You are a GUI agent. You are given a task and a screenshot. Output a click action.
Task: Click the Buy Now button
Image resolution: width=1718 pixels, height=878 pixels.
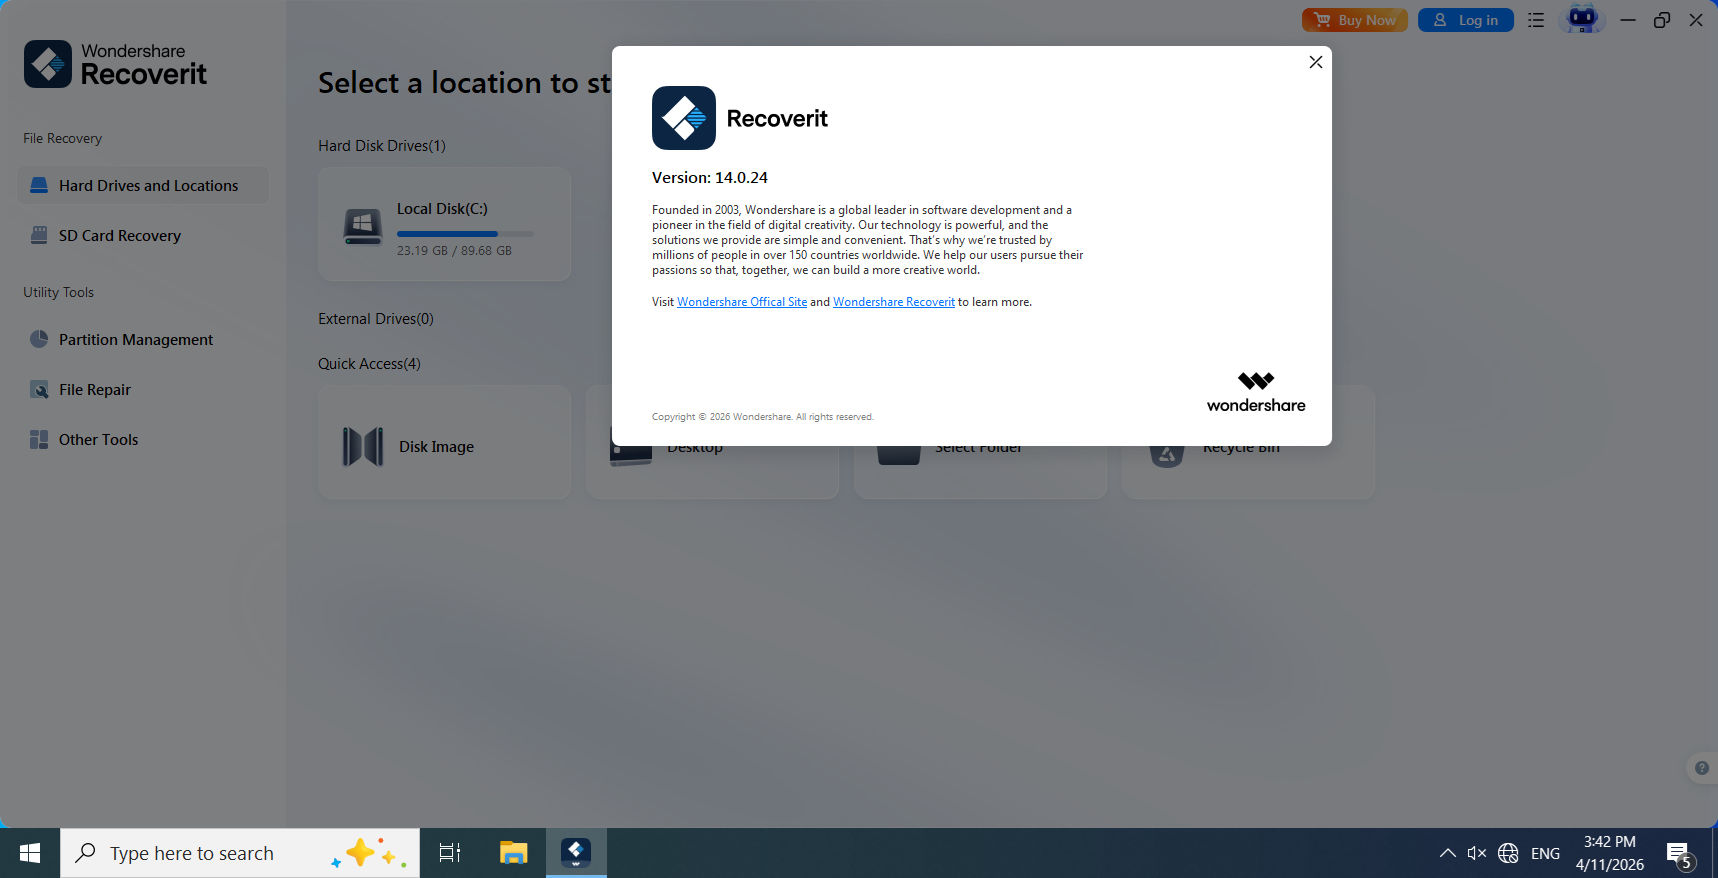[x=1354, y=20]
